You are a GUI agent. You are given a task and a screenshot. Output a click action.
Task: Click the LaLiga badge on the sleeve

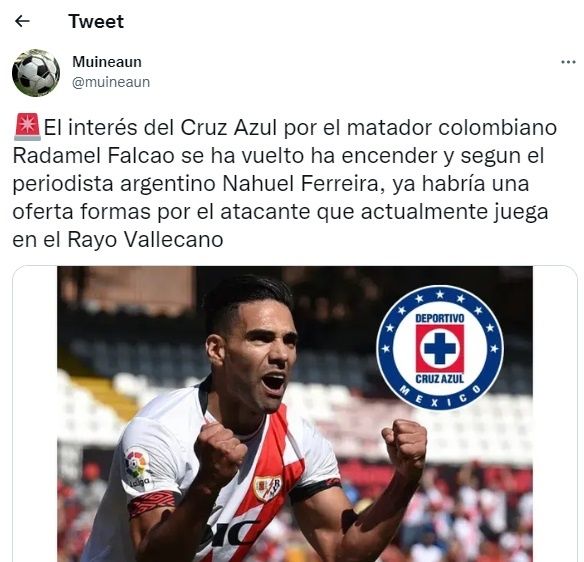pos(137,468)
